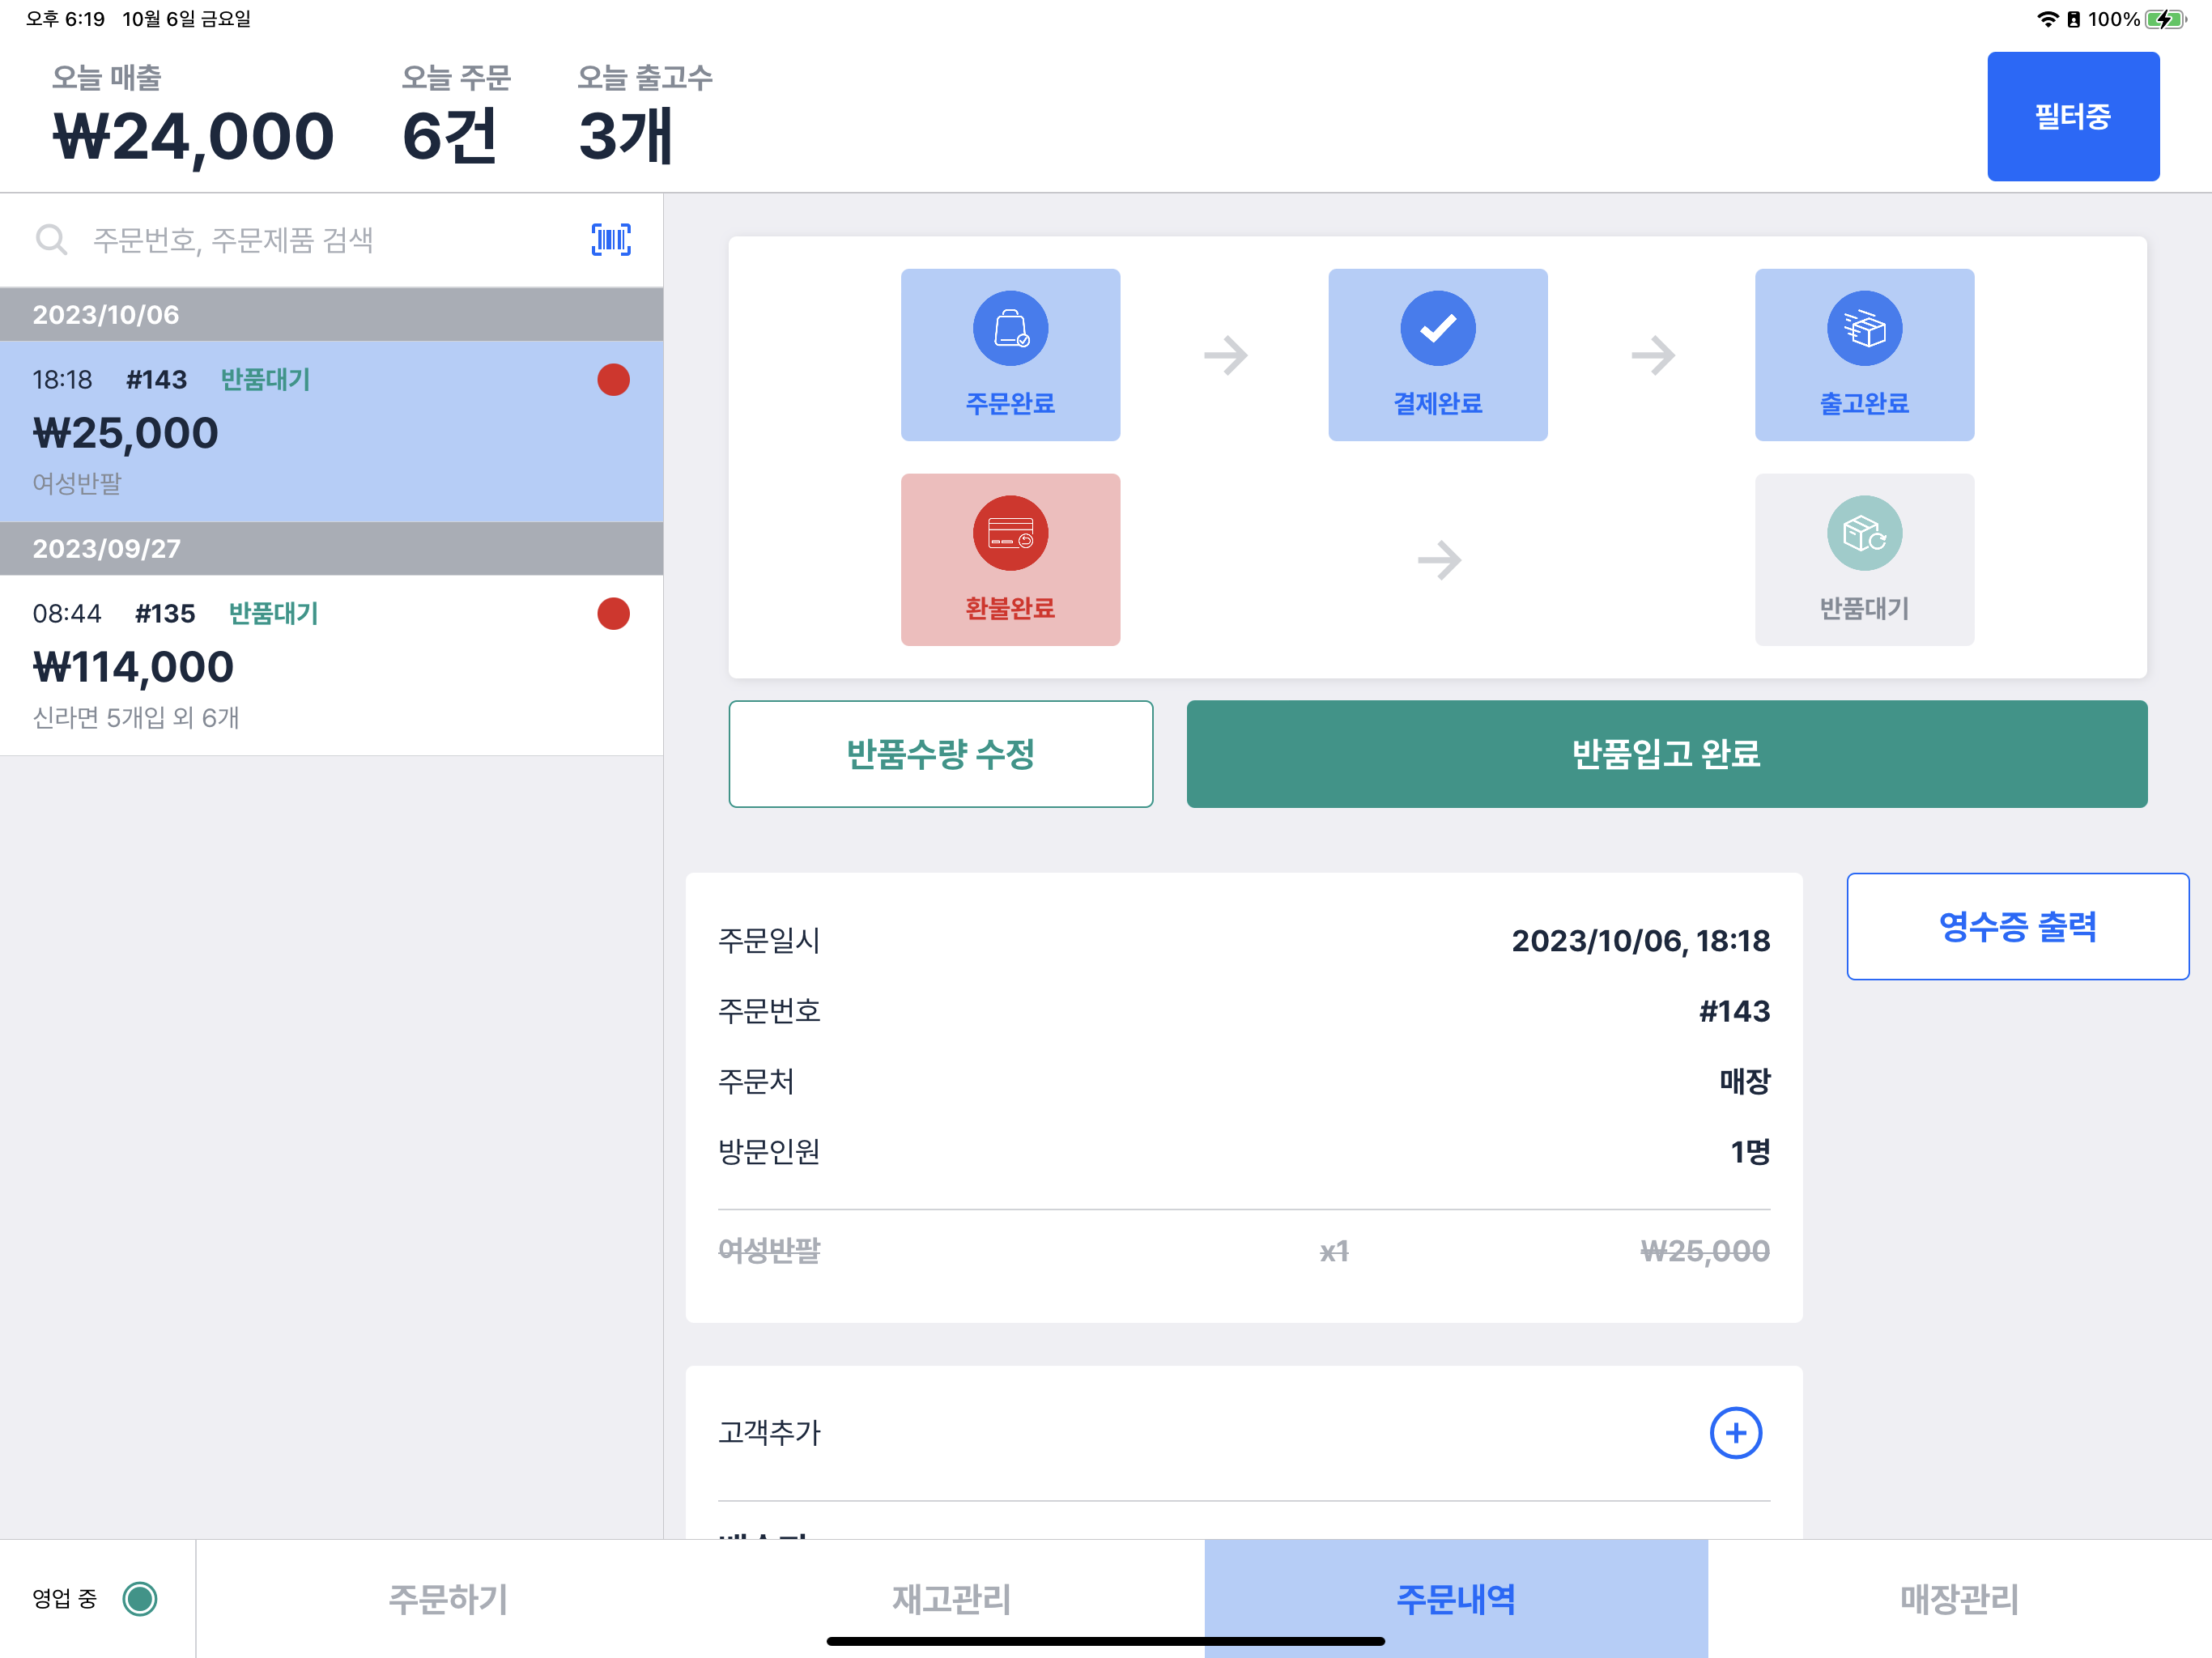The width and height of the screenshot is (2212, 1658).
Task: Click the red dot on order #135
Action: point(613,614)
